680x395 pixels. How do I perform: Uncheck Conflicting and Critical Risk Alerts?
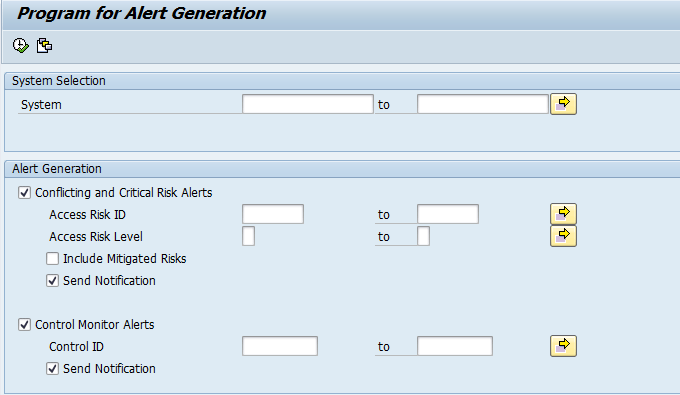(24, 193)
